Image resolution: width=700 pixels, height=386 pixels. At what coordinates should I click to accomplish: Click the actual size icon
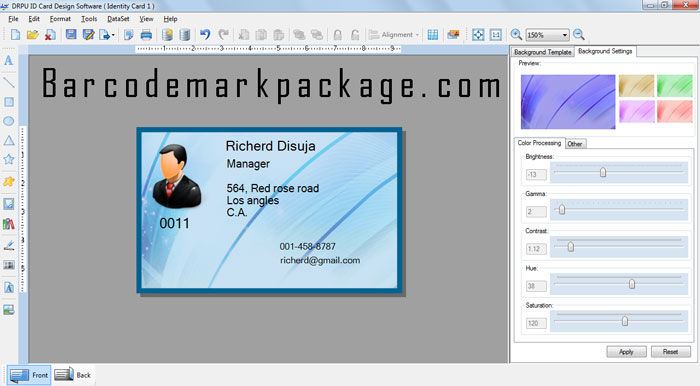pyautogui.click(x=496, y=35)
